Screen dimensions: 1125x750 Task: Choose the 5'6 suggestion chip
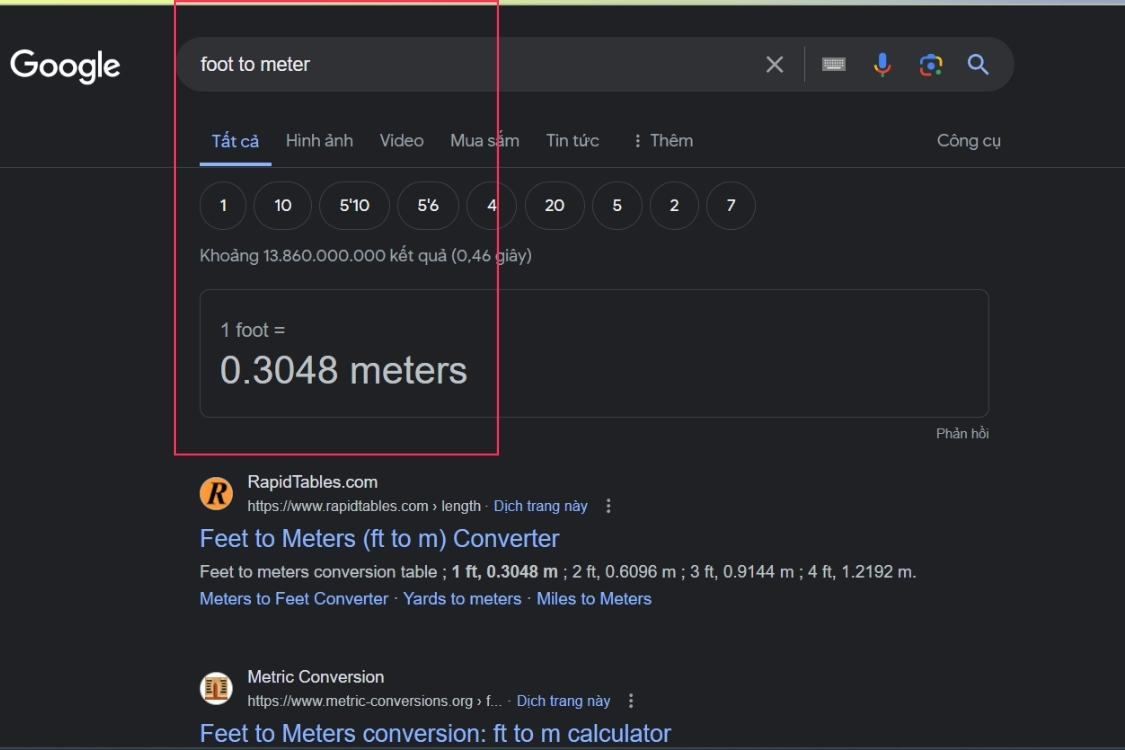(x=428, y=206)
